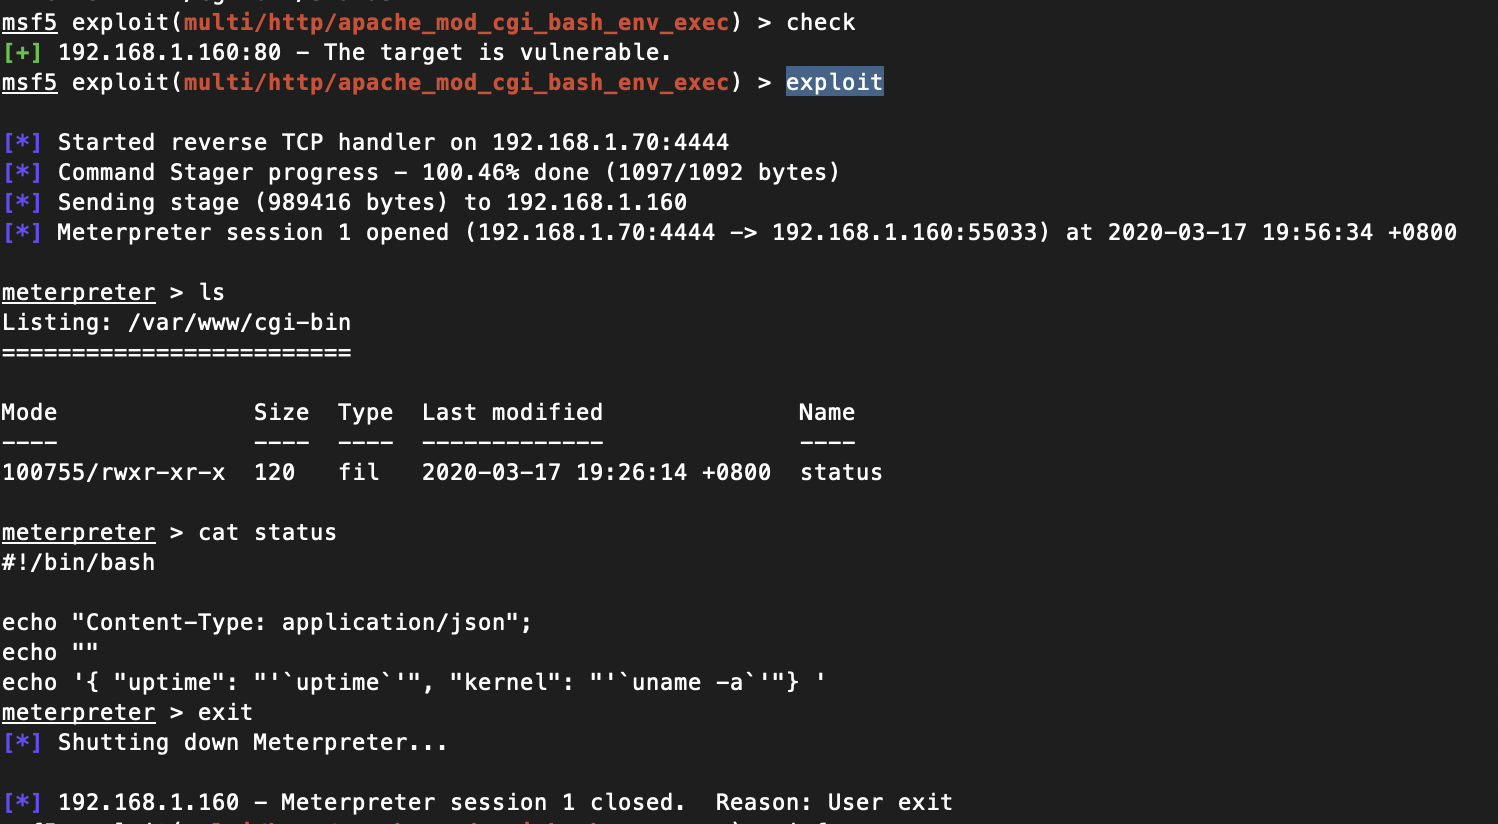Click "Meterpreter session 1 opened" text
The image size is (1498, 824).
pyautogui.click(x=253, y=232)
